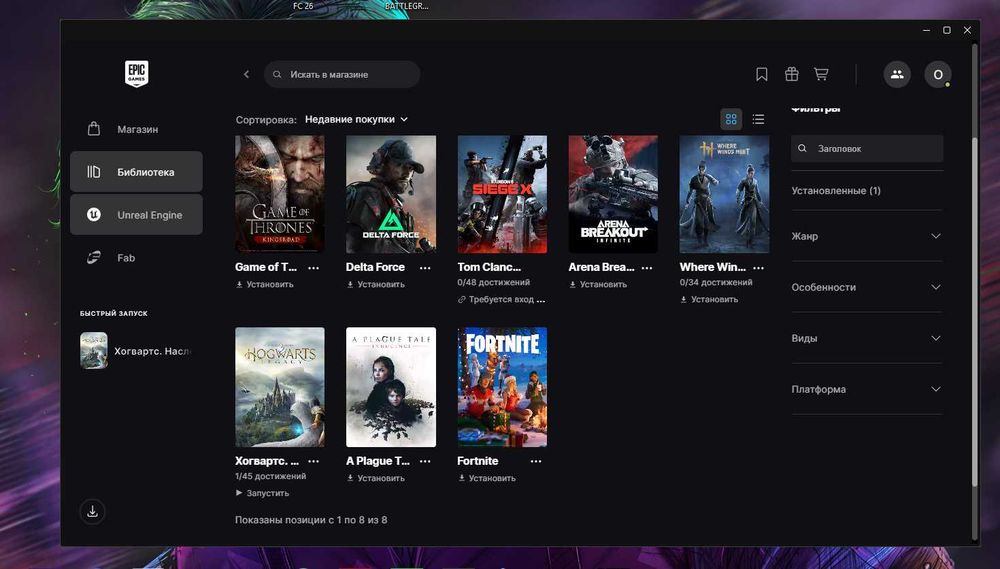Open Fortnite options menu
The image size is (1000, 569).
click(x=536, y=461)
